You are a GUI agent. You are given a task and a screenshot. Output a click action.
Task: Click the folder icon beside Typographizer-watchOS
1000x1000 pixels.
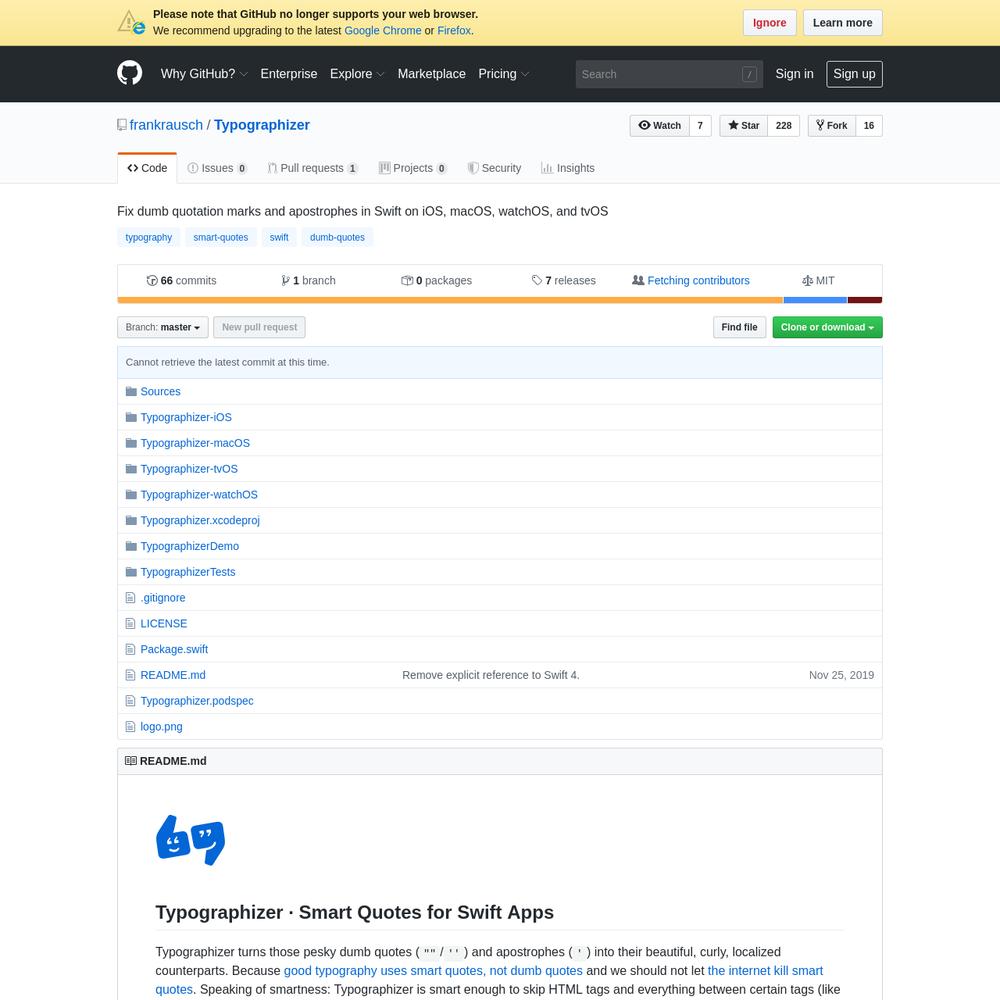pyautogui.click(x=131, y=494)
